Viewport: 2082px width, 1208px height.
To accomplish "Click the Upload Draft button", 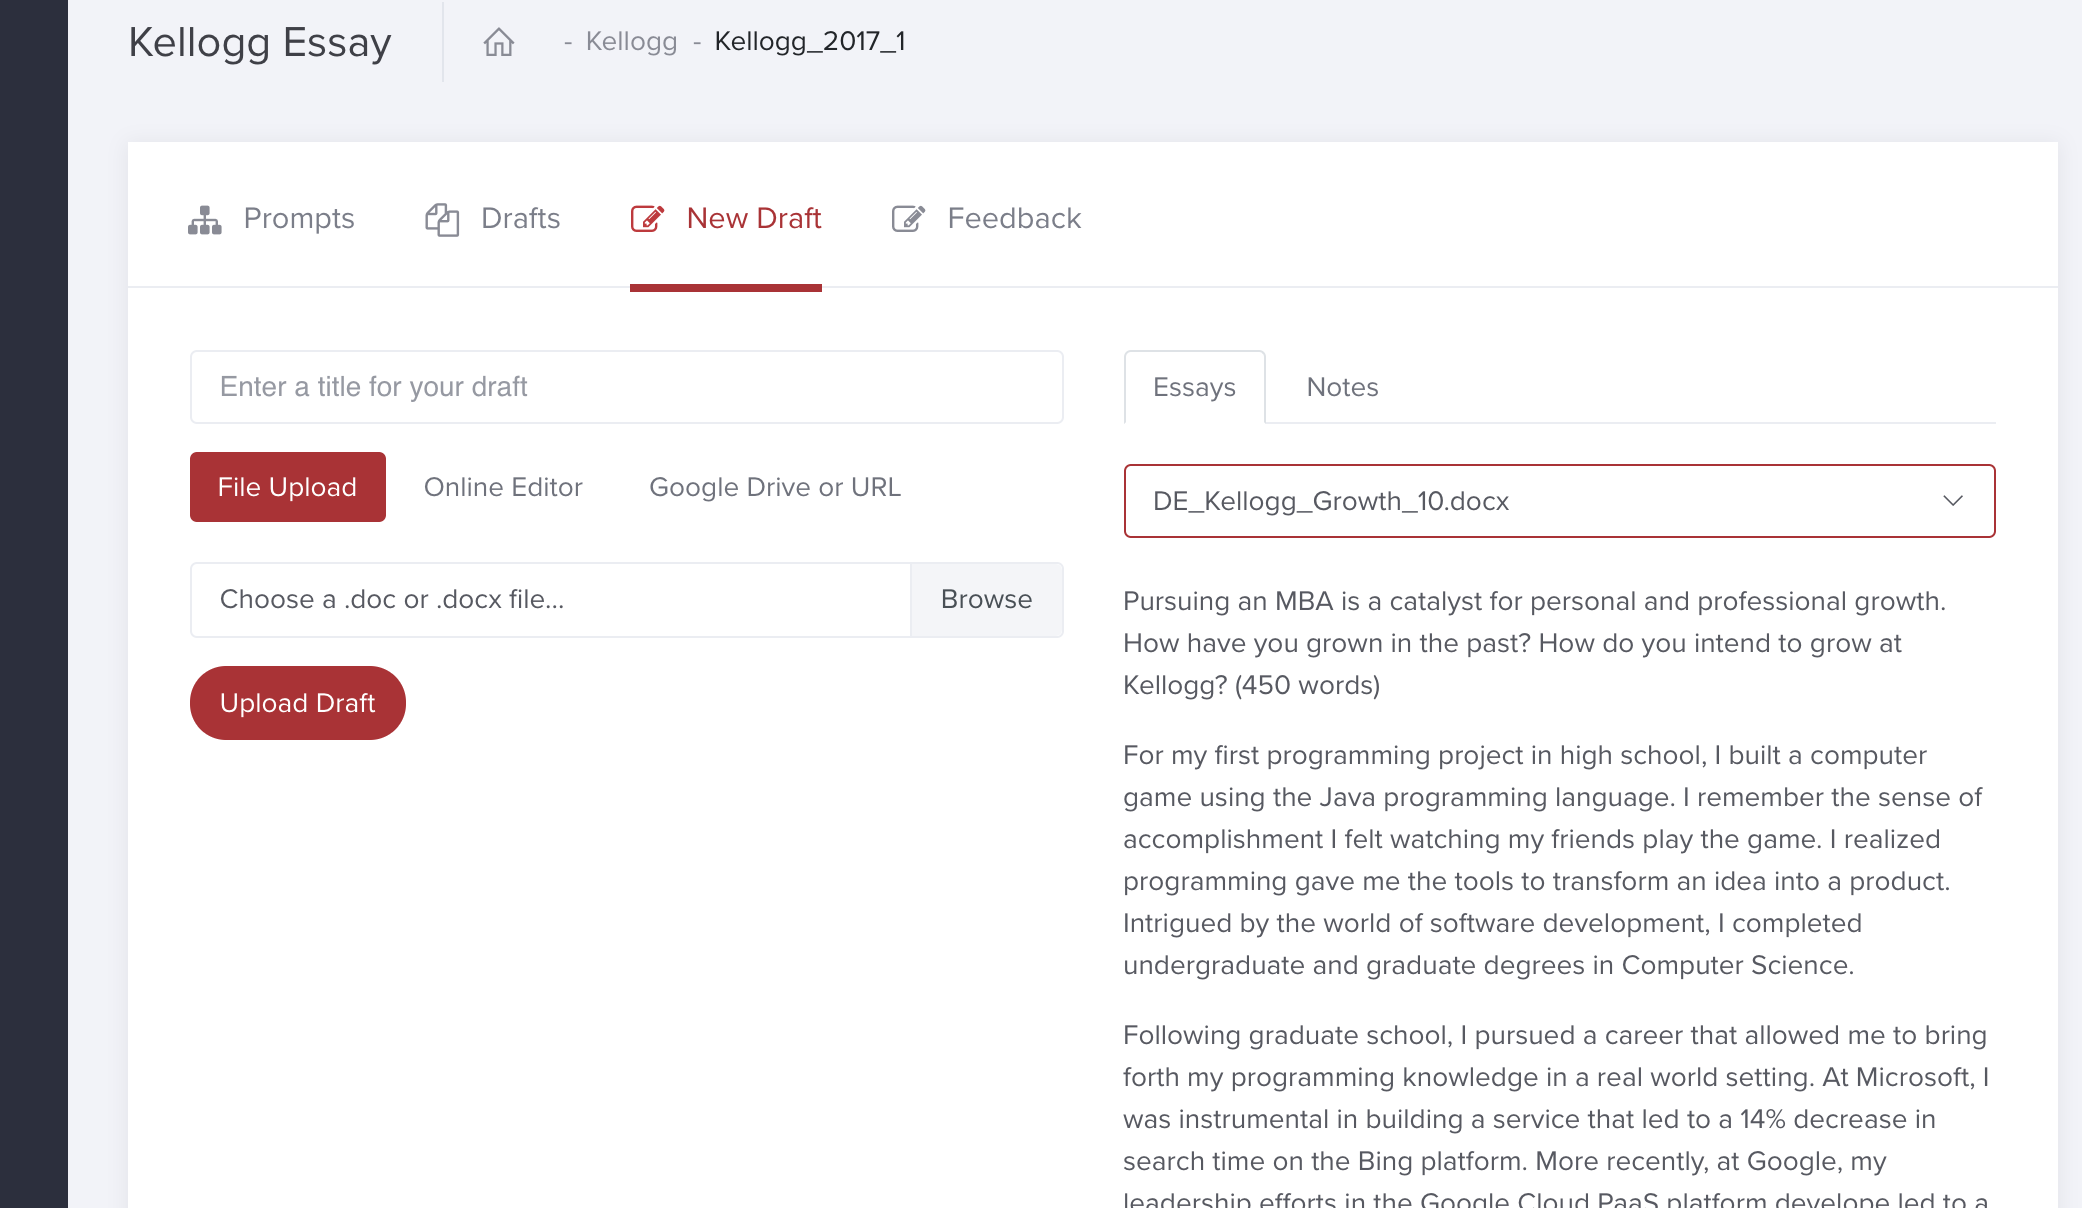I will [297, 703].
